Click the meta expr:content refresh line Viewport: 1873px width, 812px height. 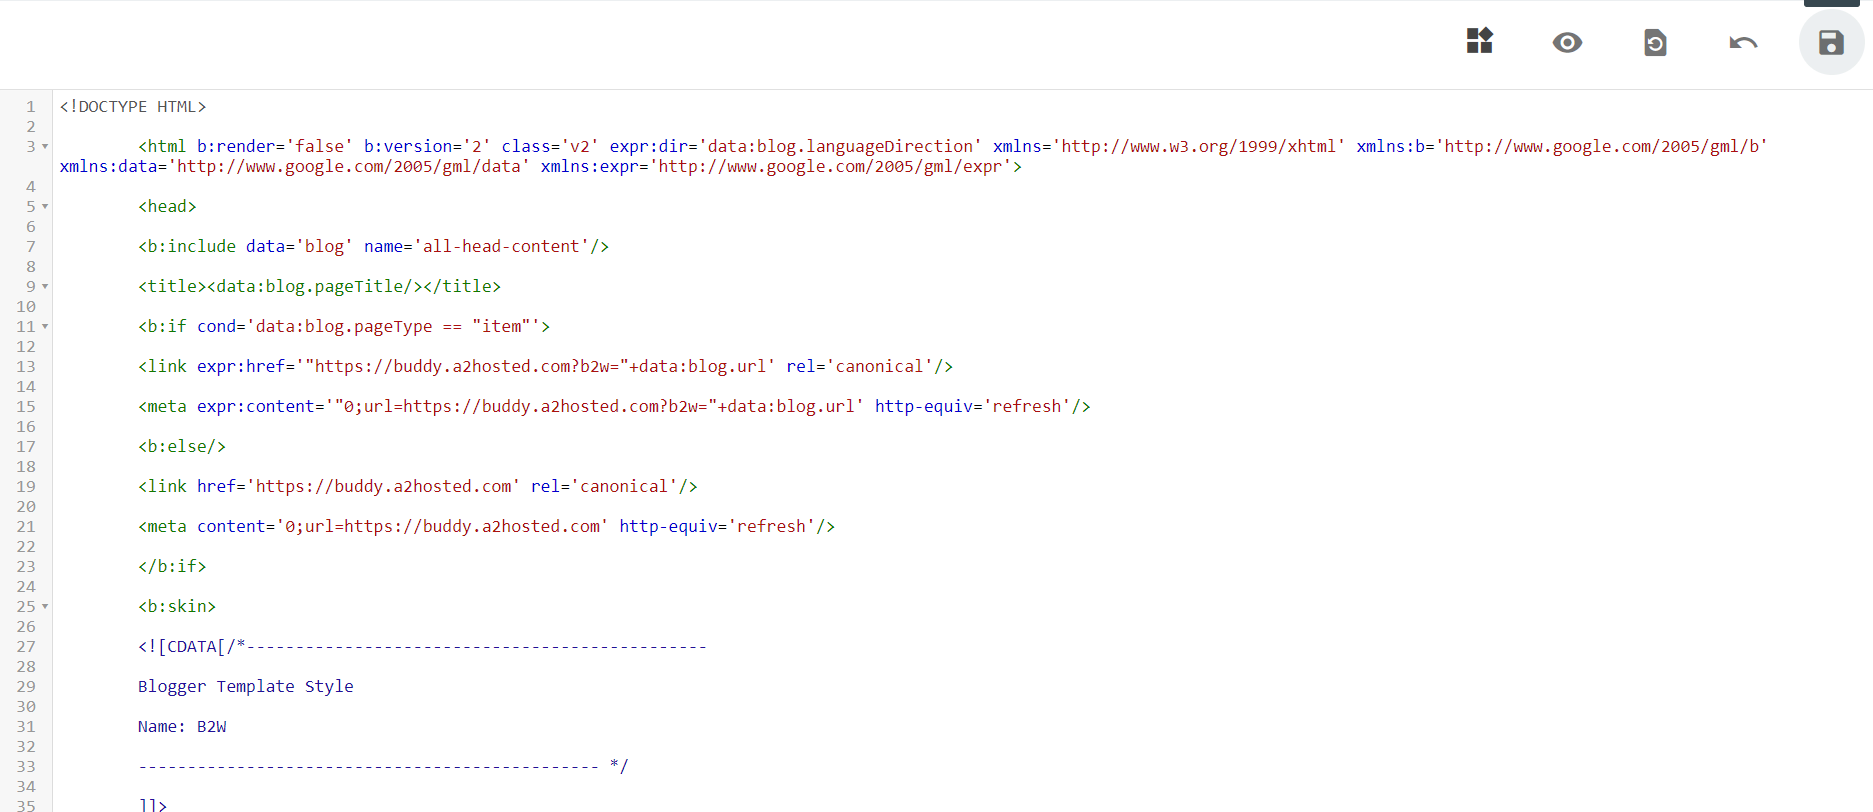[614, 406]
